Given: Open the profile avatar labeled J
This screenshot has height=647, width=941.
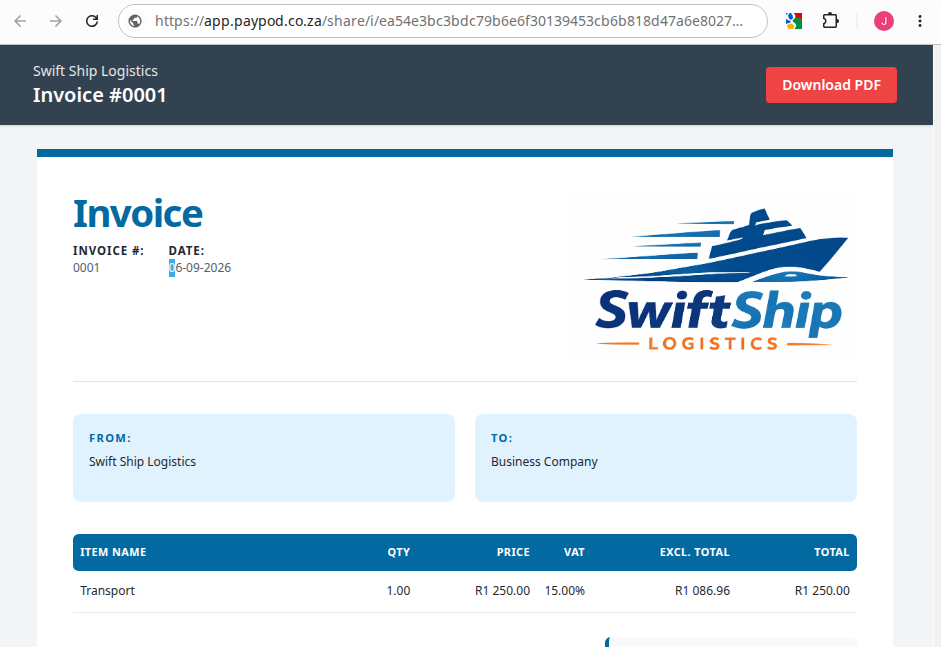Looking at the screenshot, I should coord(883,21).
